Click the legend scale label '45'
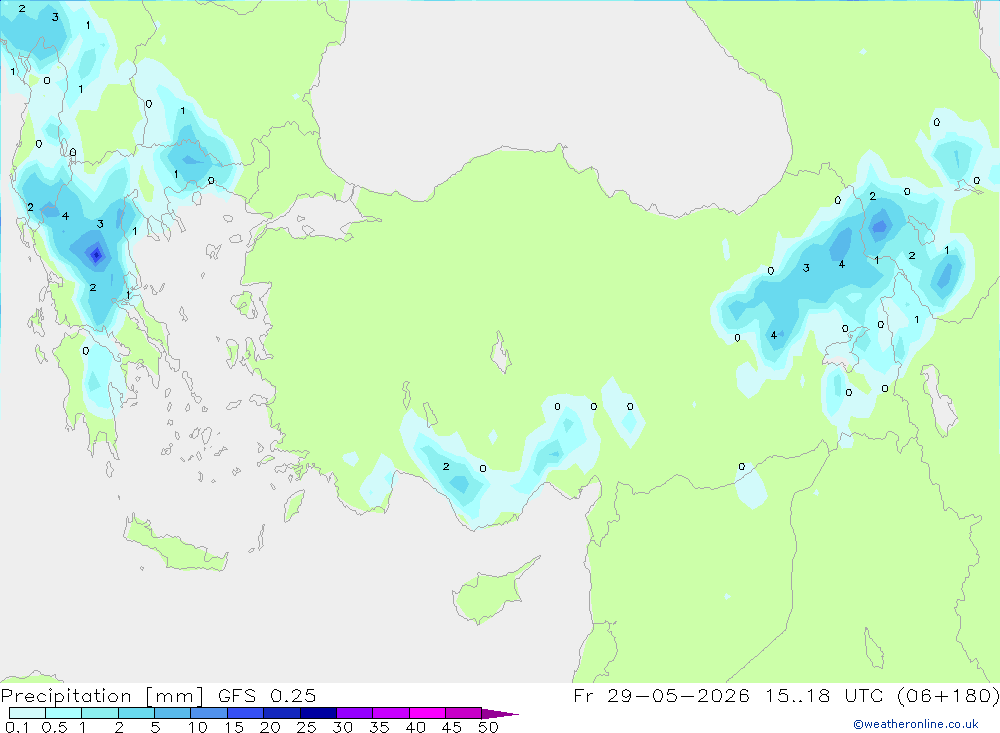The image size is (1000, 733). point(452,727)
